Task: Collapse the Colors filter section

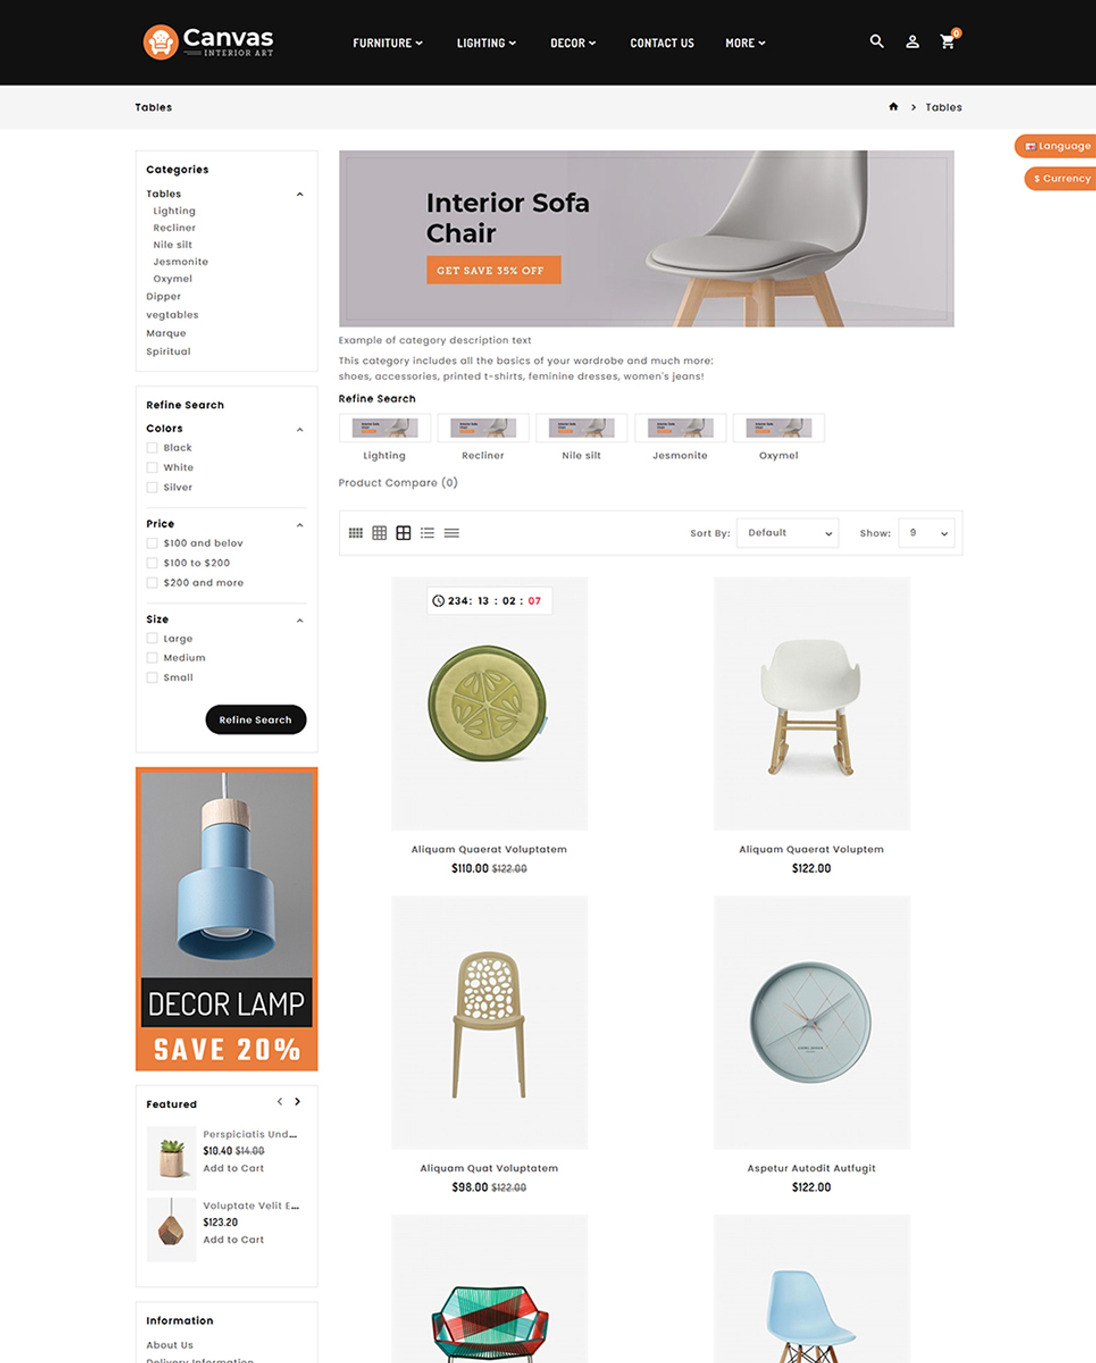Action: coord(299,429)
